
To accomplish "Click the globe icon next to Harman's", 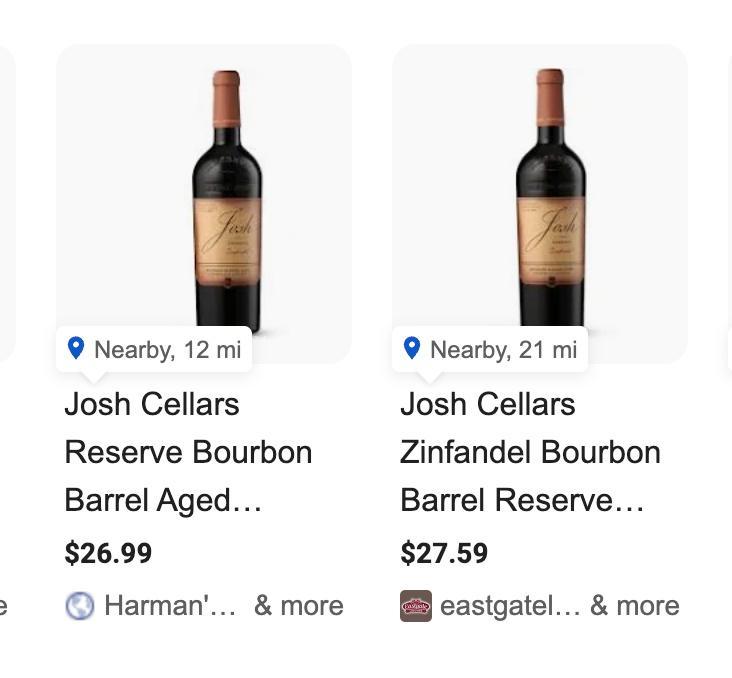I will [80, 606].
